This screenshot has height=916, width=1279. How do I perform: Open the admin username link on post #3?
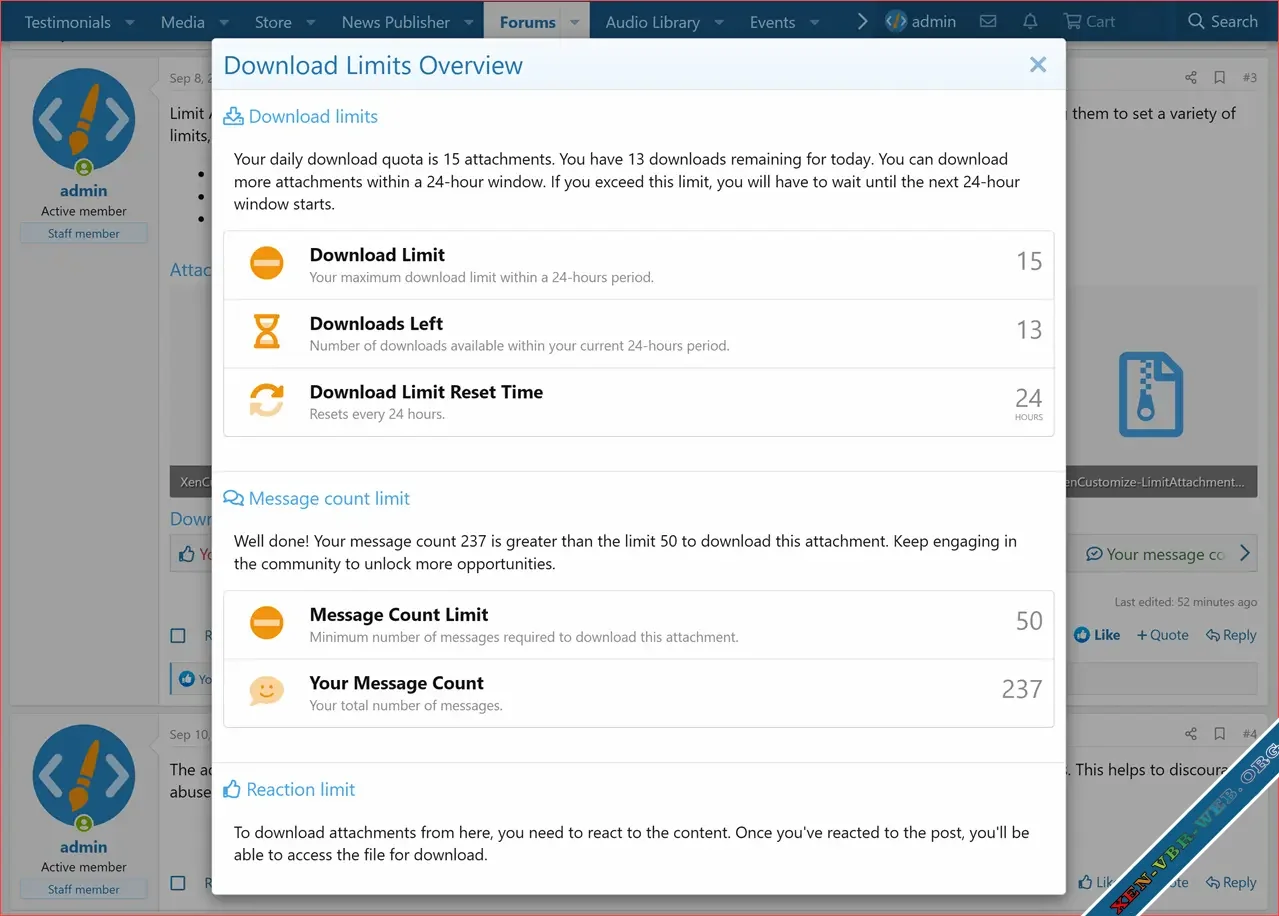point(83,191)
